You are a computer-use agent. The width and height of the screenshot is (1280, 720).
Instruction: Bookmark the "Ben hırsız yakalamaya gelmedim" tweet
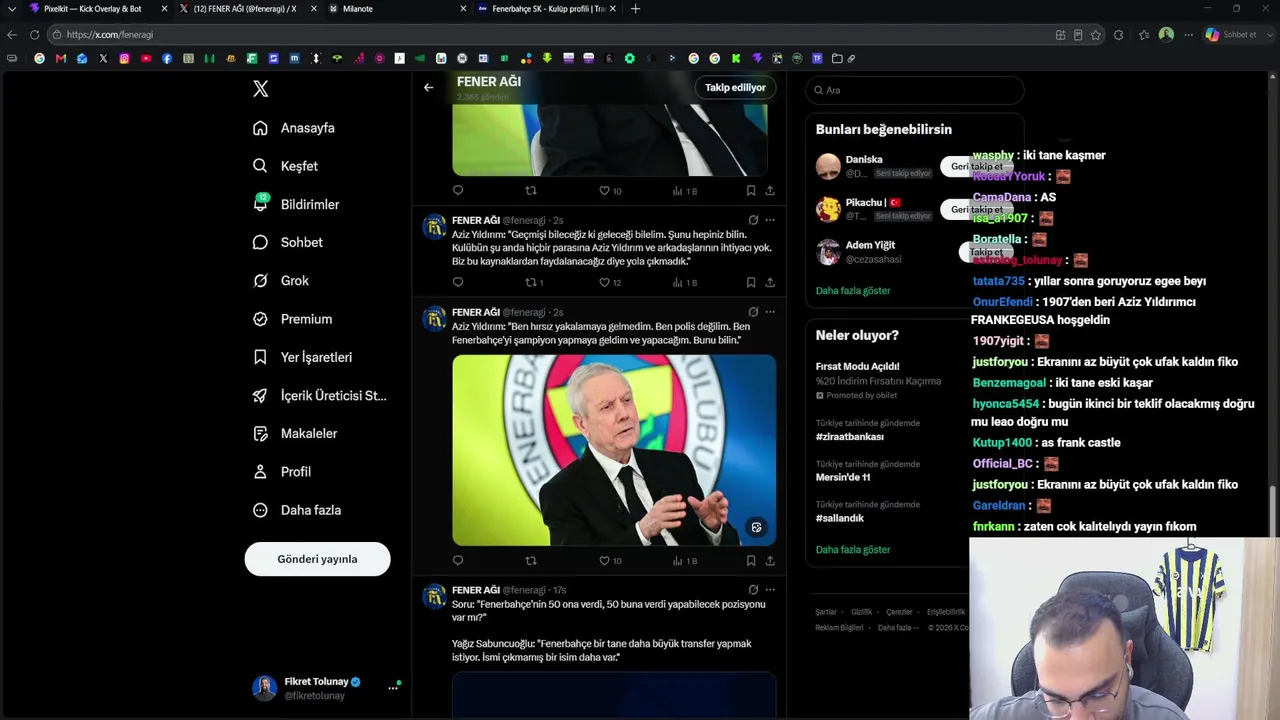(x=751, y=561)
